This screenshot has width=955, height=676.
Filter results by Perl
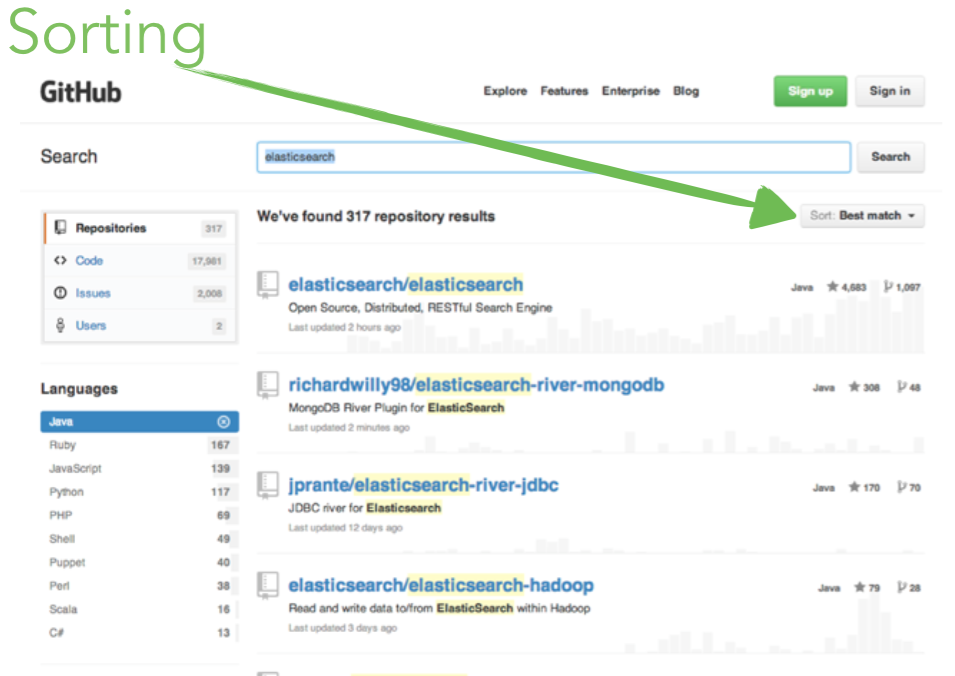(x=139, y=586)
